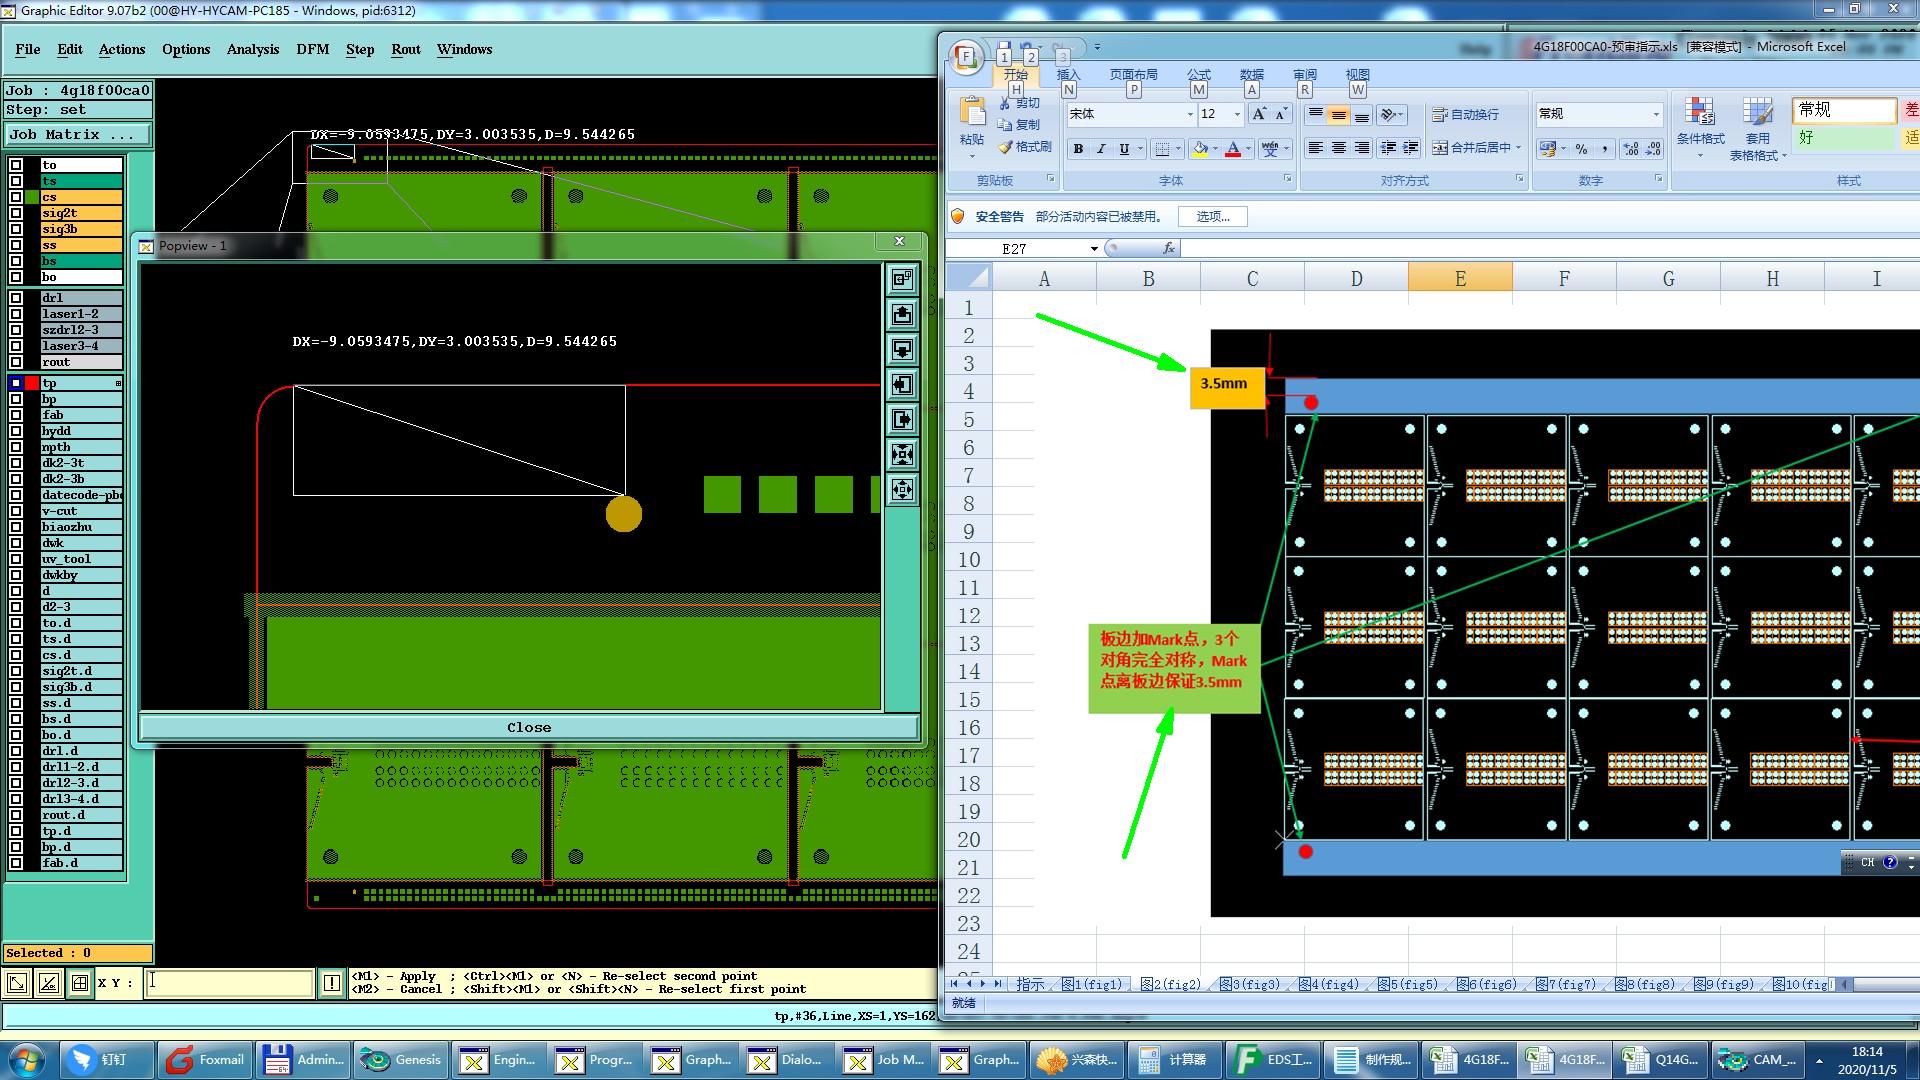The image size is (1920, 1080).
Task: Enable the v-cut layer checkbox
Action: [16, 511]
